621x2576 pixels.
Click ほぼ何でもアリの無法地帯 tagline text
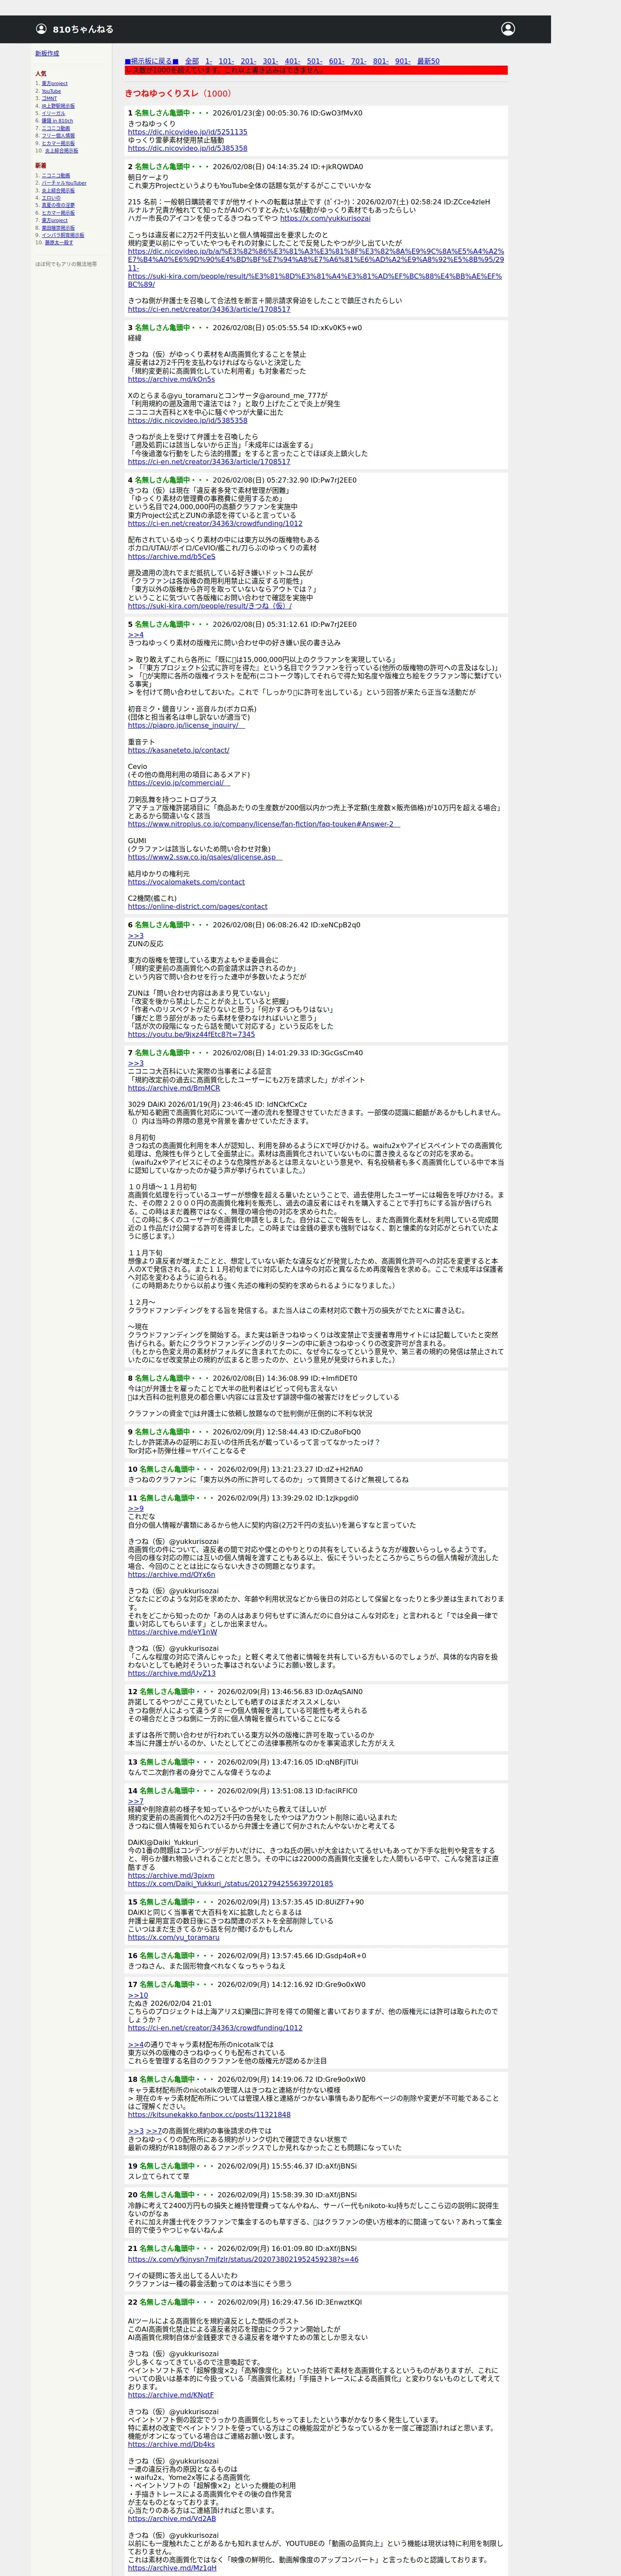coord(66,264)
